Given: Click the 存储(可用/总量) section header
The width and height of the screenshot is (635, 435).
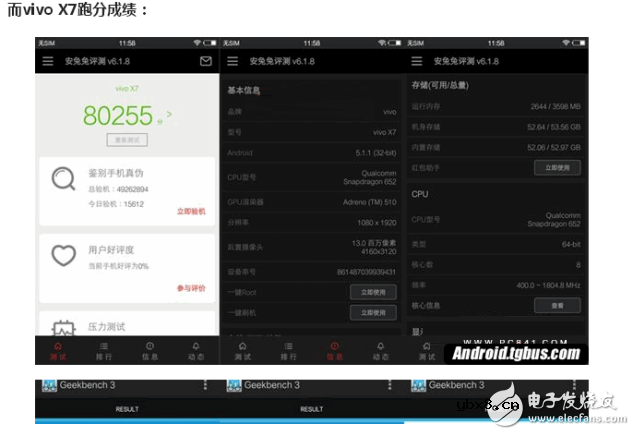Looking at the screenshot, I should (440, 85).
